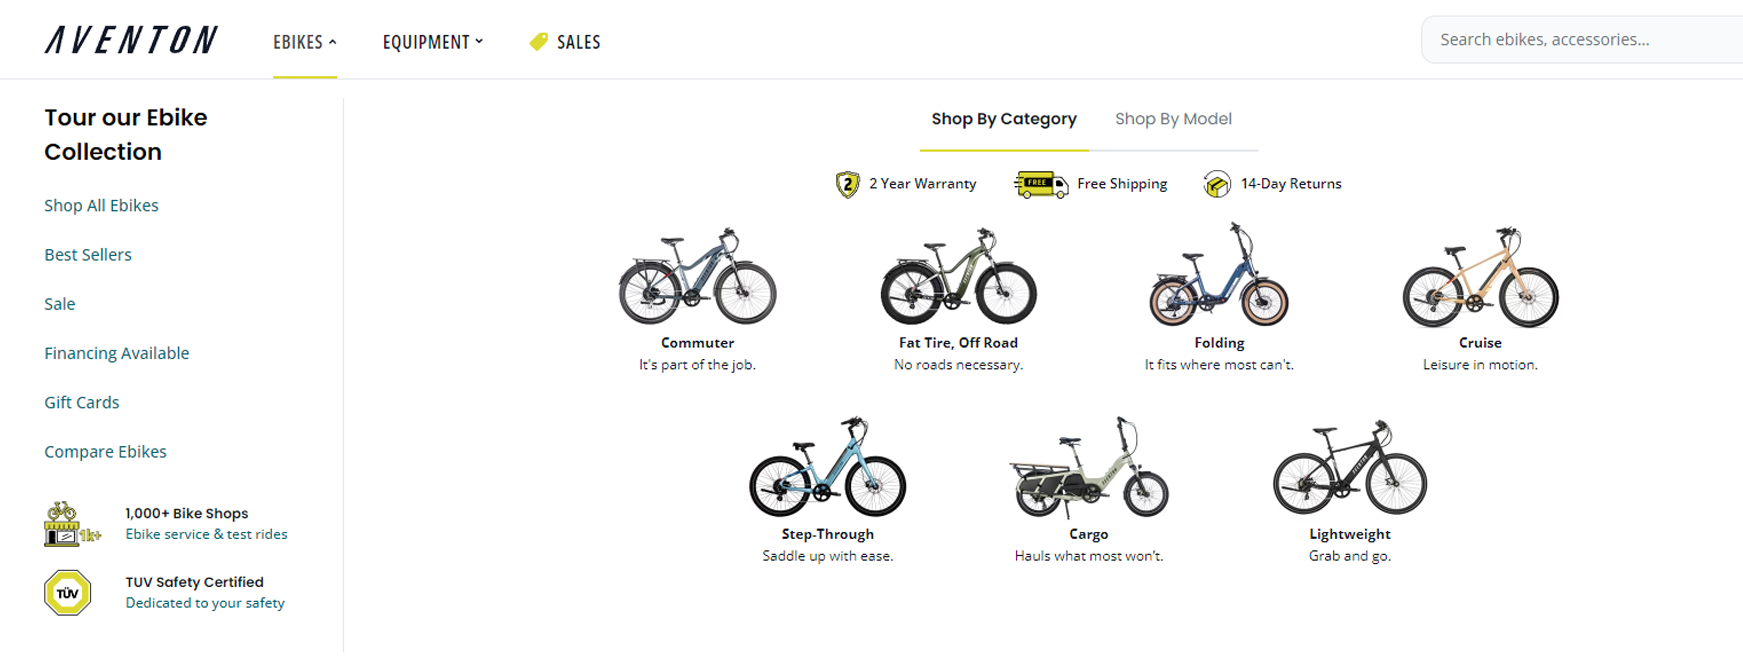
Task: Open the Commuter ebike category image
Action: pyautogui.click(x=697, y=280)
